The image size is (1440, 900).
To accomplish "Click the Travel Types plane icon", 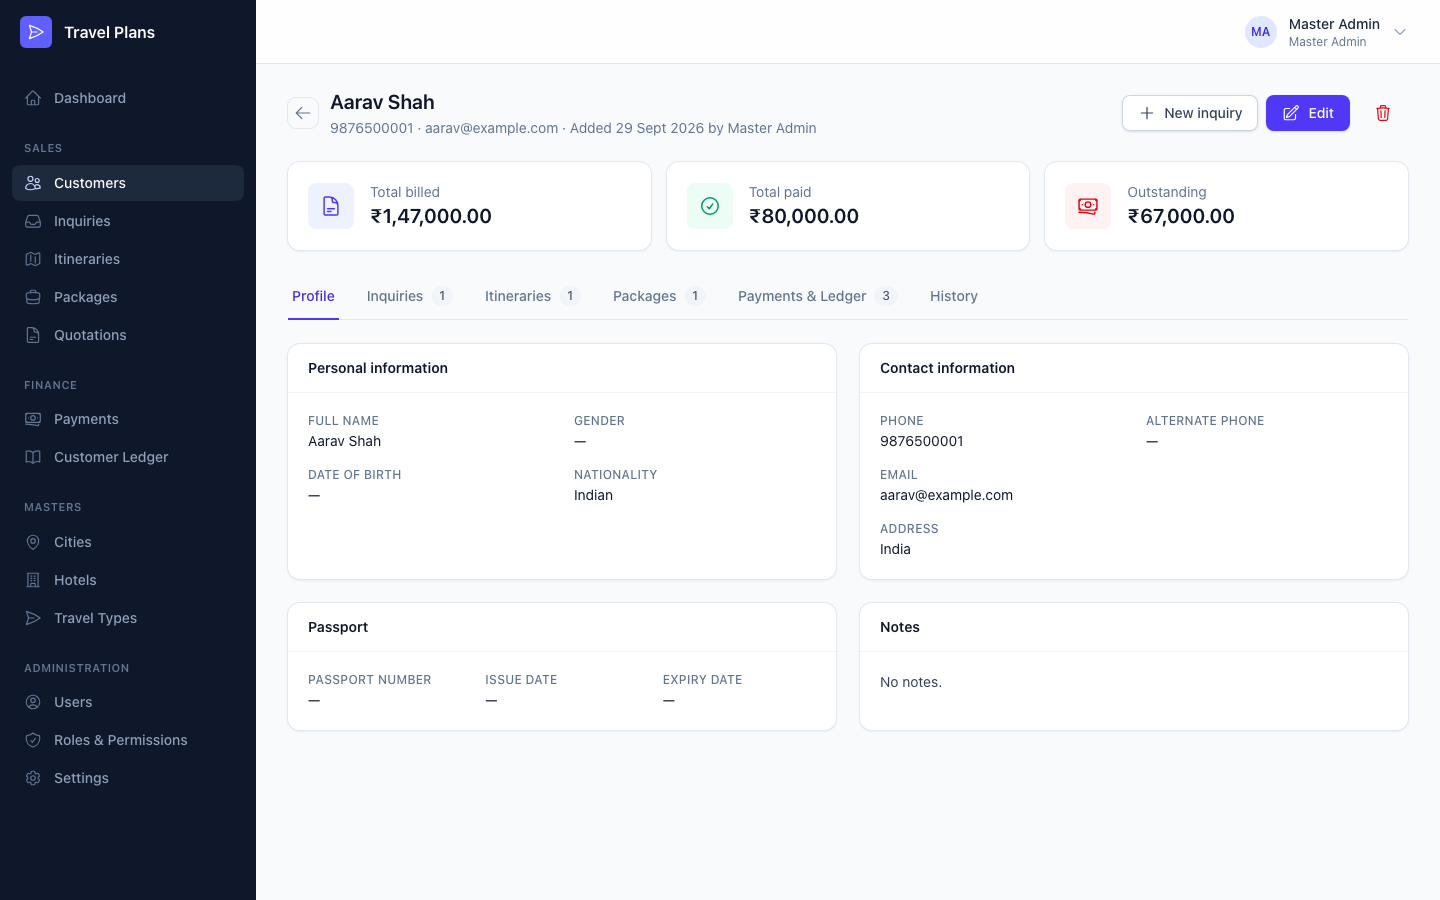I will (x=33, y=618).
